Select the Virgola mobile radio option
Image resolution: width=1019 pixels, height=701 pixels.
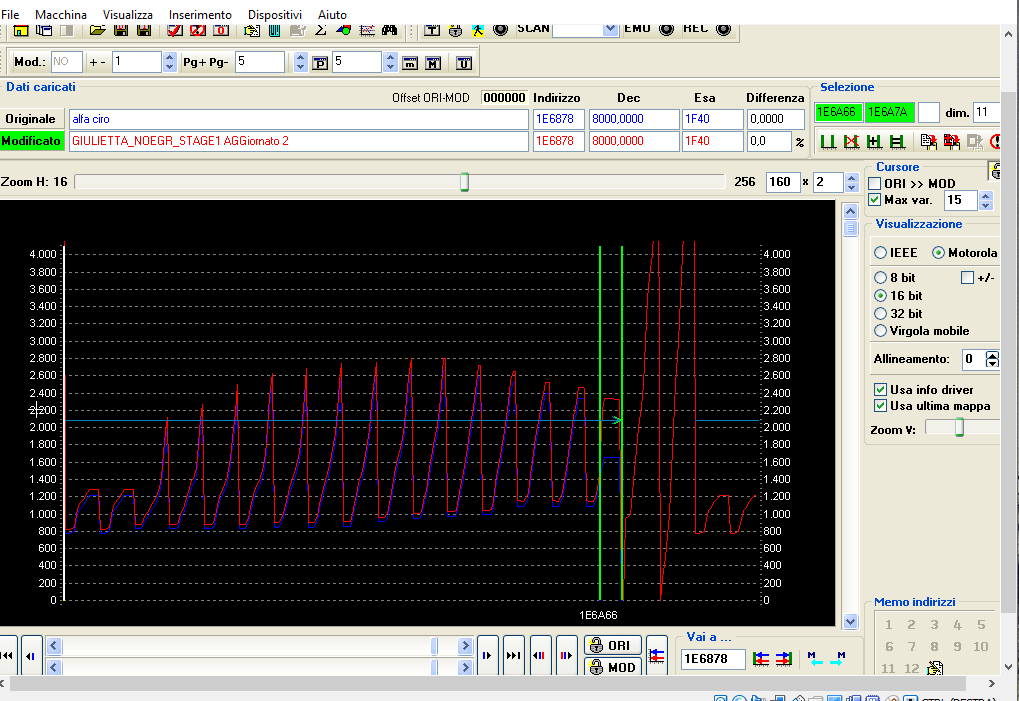pyautogui.click(x=881, y=331)
